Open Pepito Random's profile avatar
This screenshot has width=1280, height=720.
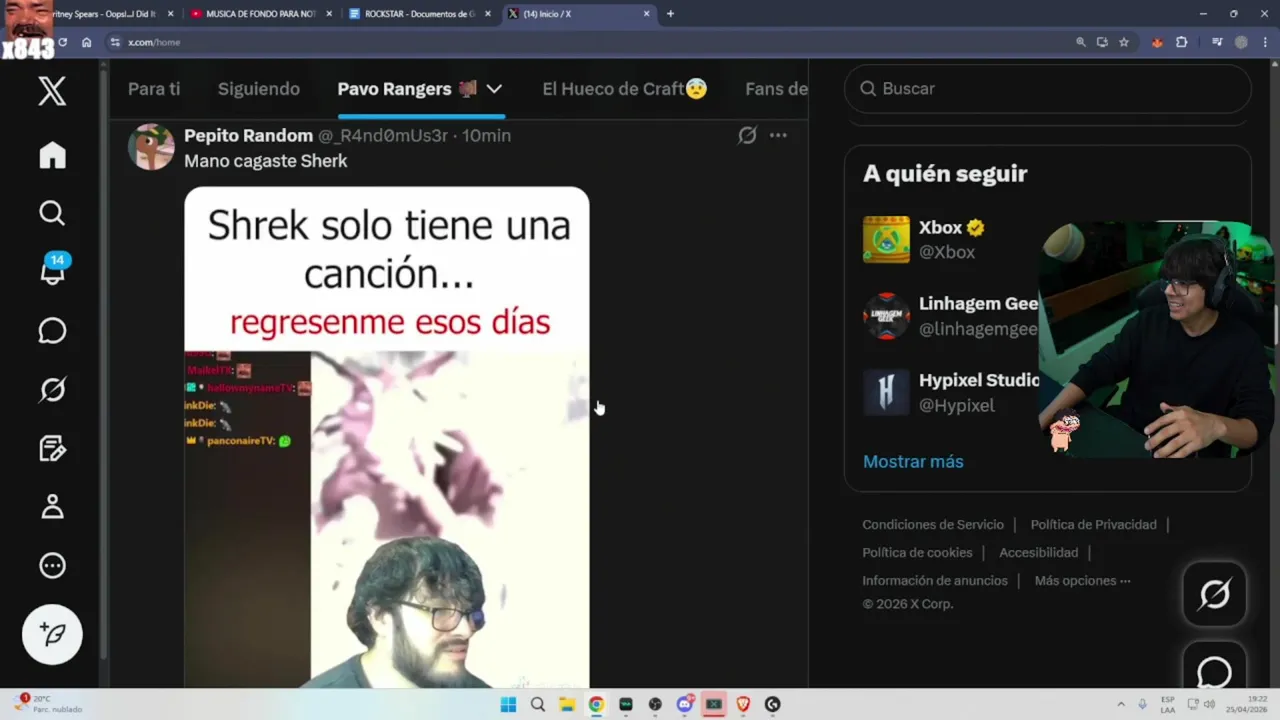pyautogui.click(x=151, y=147)
